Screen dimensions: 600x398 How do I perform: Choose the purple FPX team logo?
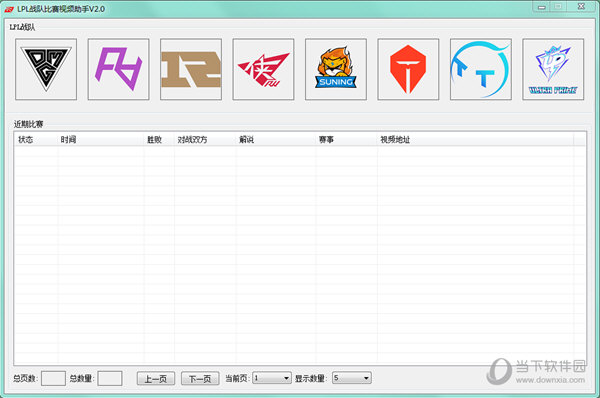tap(119, 69)
